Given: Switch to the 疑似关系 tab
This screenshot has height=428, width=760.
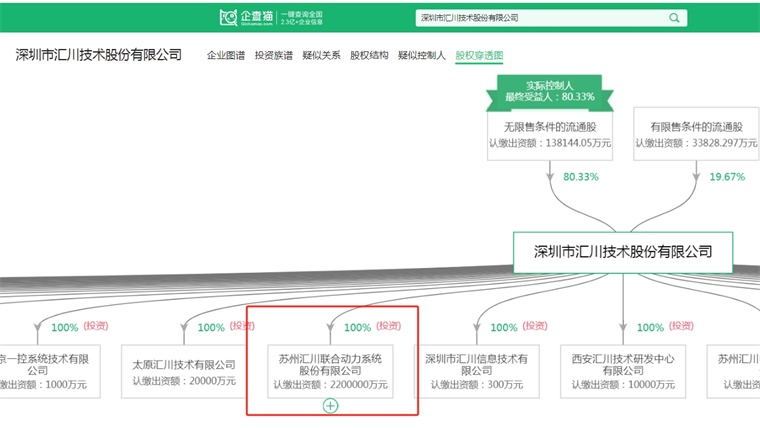Looking at the screenshot, I should click(x=321, y=55).
